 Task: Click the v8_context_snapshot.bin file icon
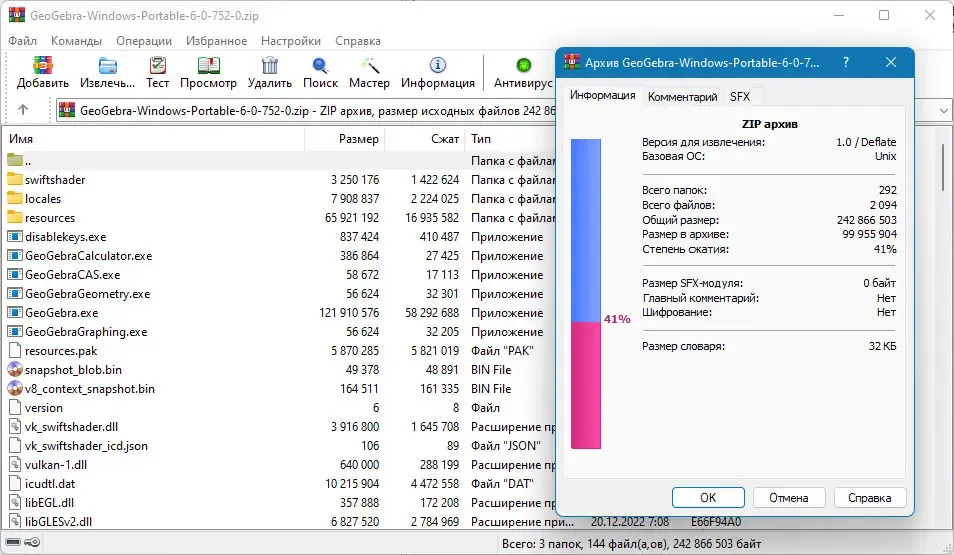pos(15,388)
